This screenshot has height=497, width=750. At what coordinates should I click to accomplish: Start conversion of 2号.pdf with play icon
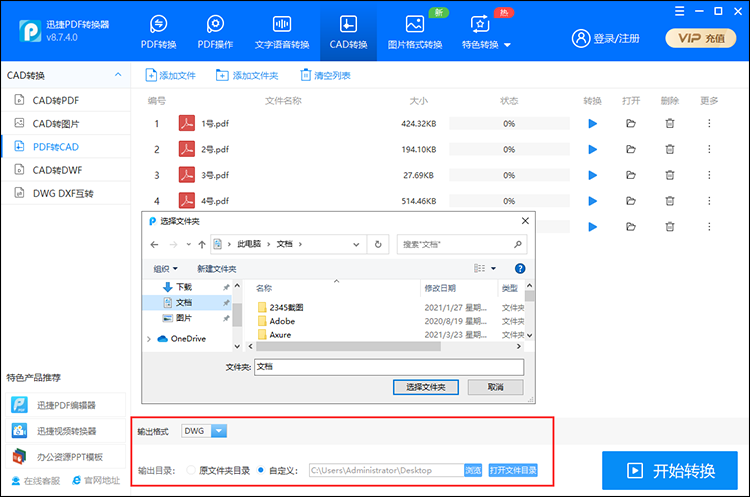[592, 149]
